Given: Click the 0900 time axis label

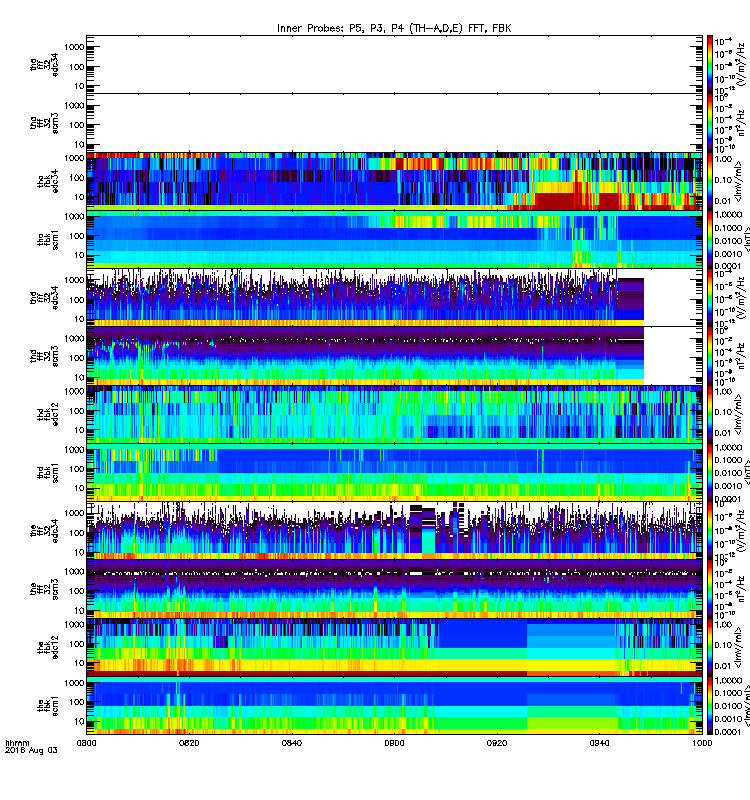Looking at the screenshot, I should [x=394, y=743].
